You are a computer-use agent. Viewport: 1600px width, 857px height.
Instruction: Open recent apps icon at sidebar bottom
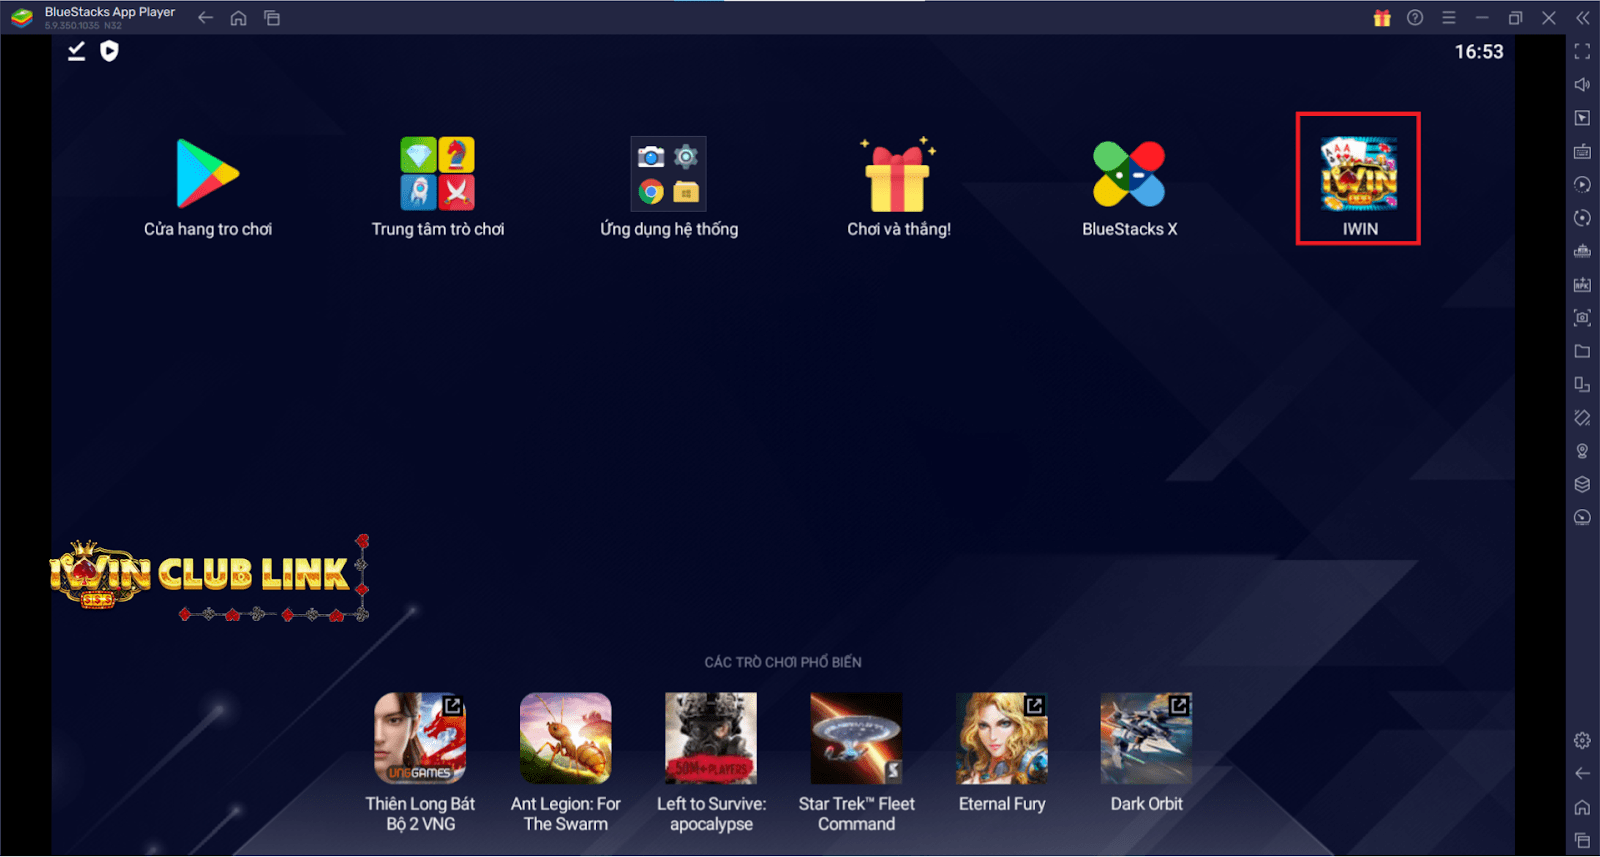pos(1582,840)
